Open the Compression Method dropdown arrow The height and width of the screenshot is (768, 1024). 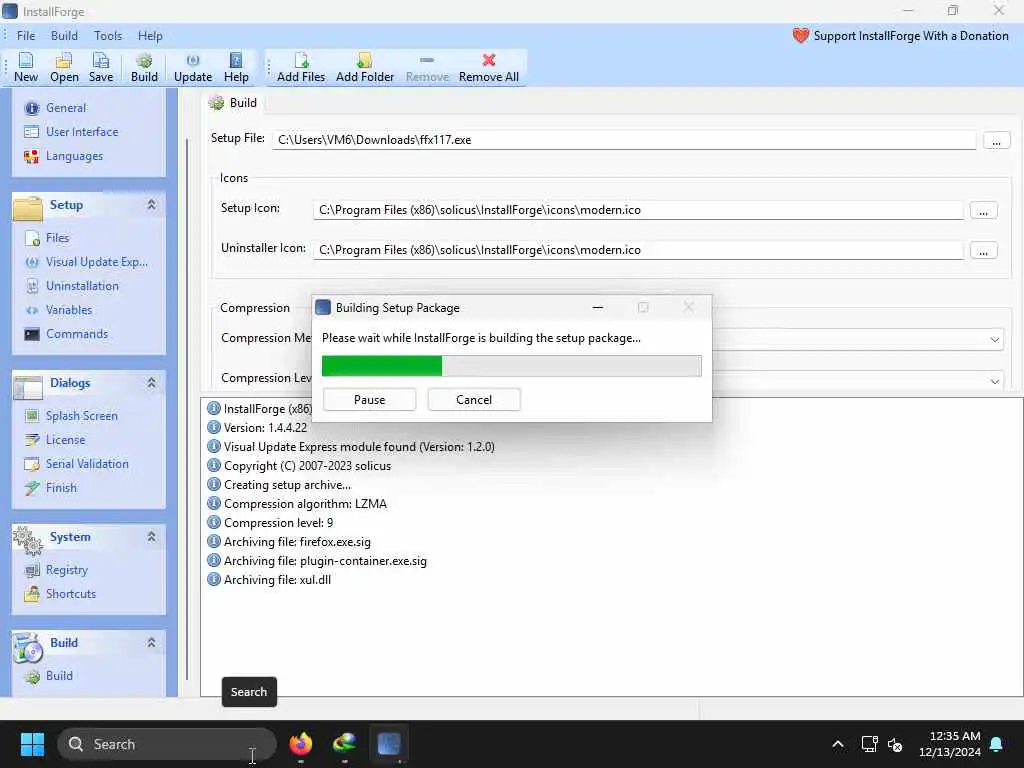coord(994,340)
